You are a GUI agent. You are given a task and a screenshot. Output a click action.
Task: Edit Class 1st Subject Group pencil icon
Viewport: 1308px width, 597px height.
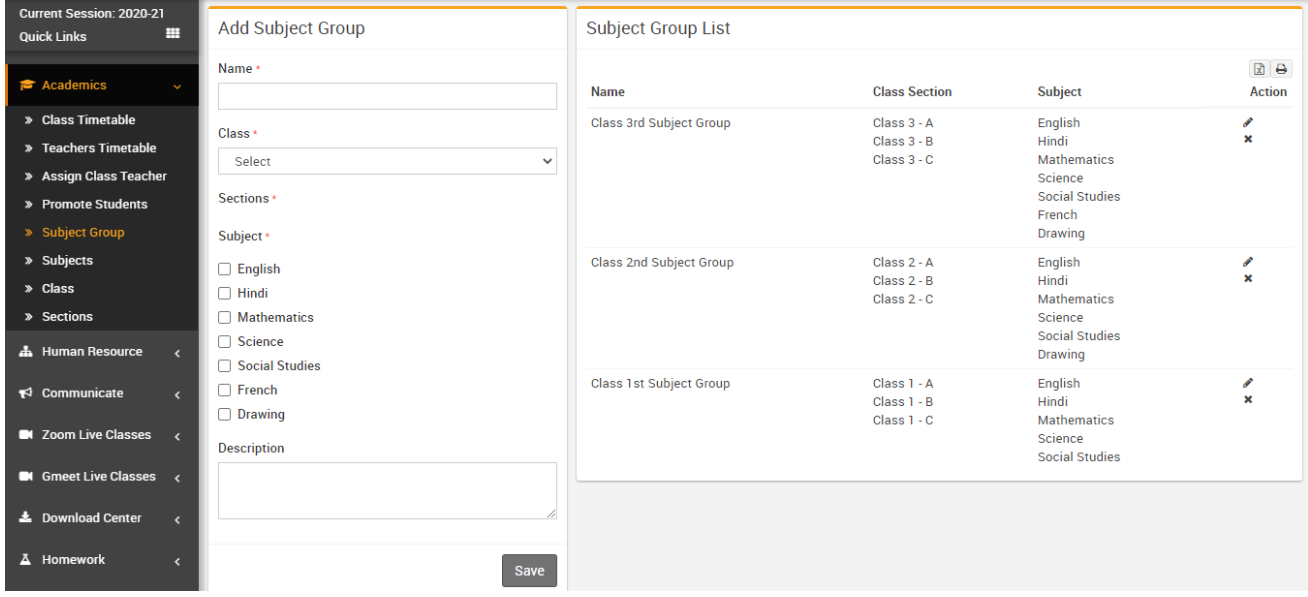(1248, 383)
